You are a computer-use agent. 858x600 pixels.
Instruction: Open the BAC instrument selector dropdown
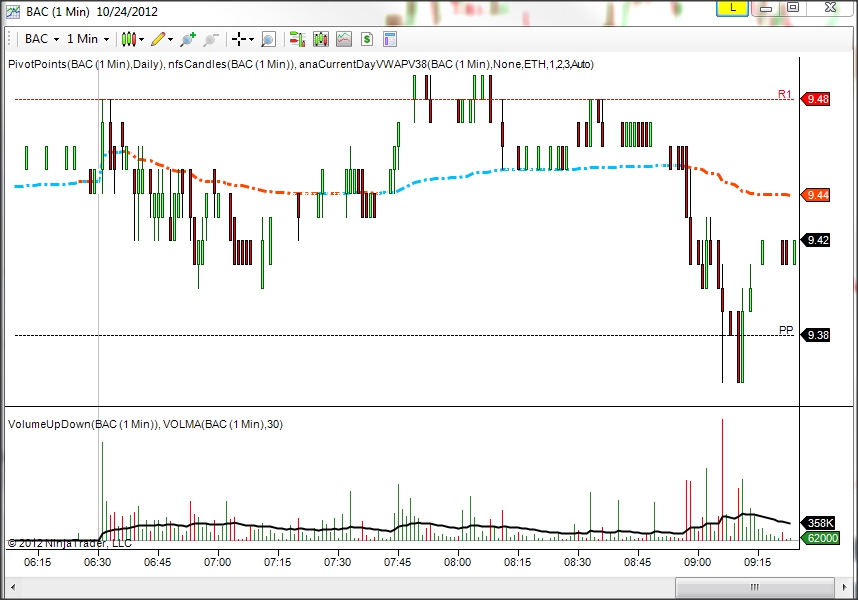42,39
